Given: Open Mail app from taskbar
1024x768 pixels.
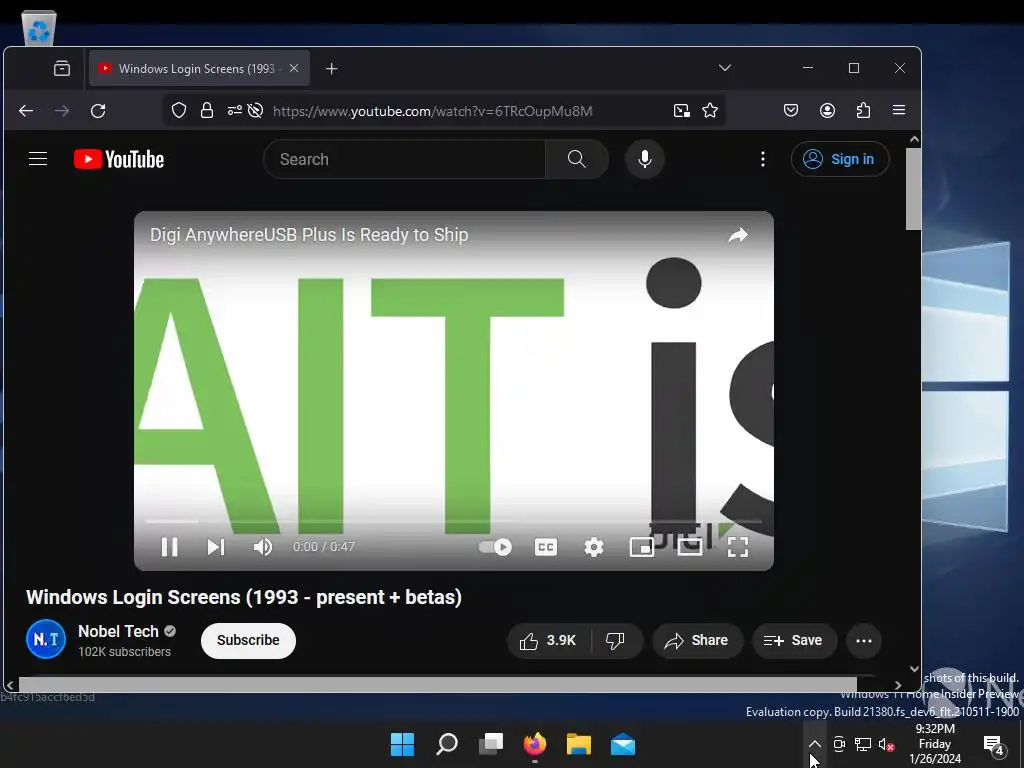Looking at the screenshot, I should click(623, 744).
